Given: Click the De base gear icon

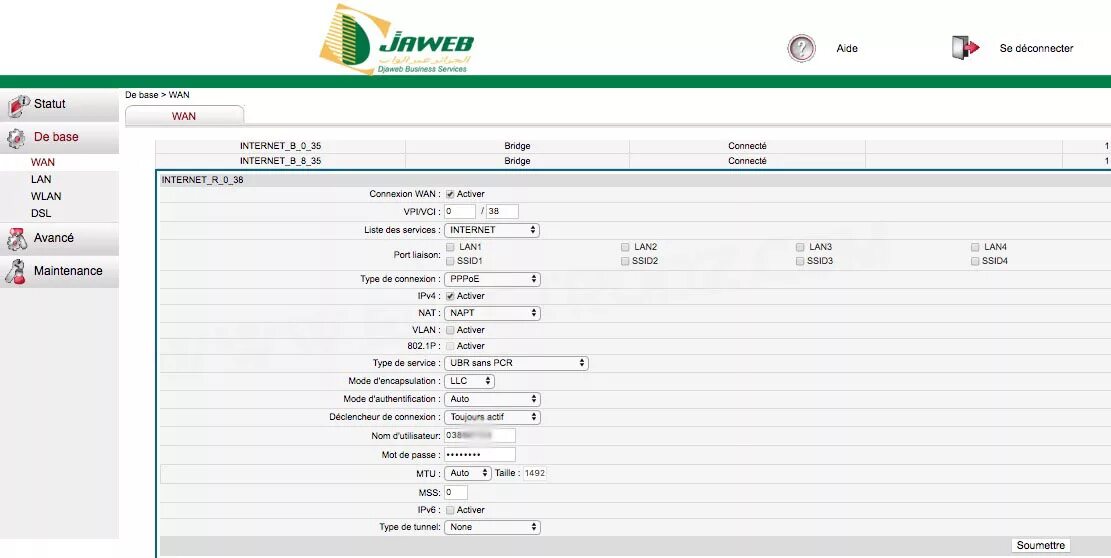Looking at the screenshot, I should 16,138.
